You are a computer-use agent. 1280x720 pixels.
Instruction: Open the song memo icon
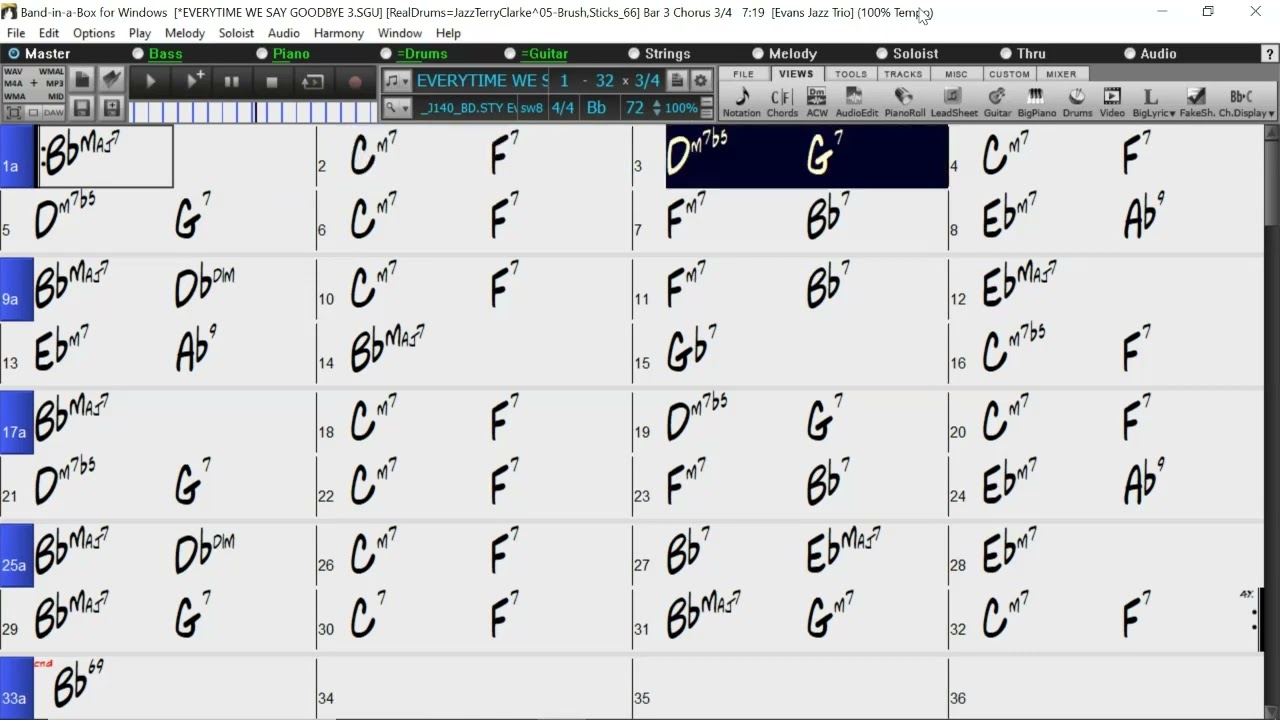pyautogui.click(x=677, y=81)
